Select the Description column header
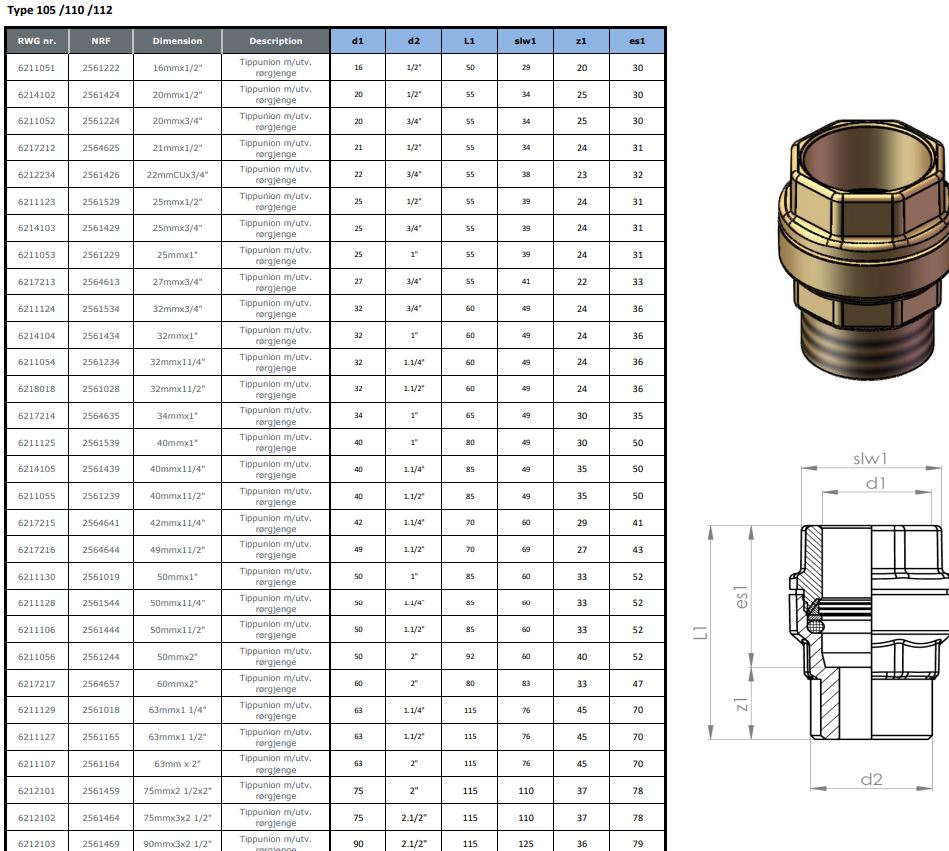This screenshot has width=949, height=851. 275,41
